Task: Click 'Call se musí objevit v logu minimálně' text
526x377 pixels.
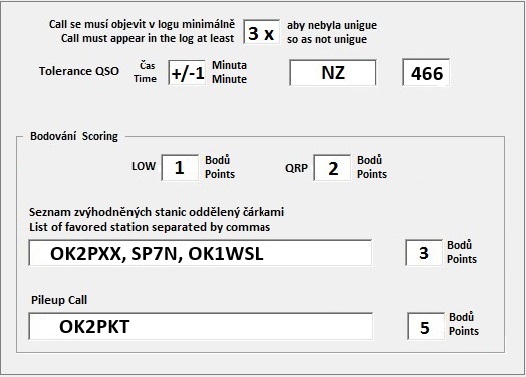Action: (x=142, y=24)
